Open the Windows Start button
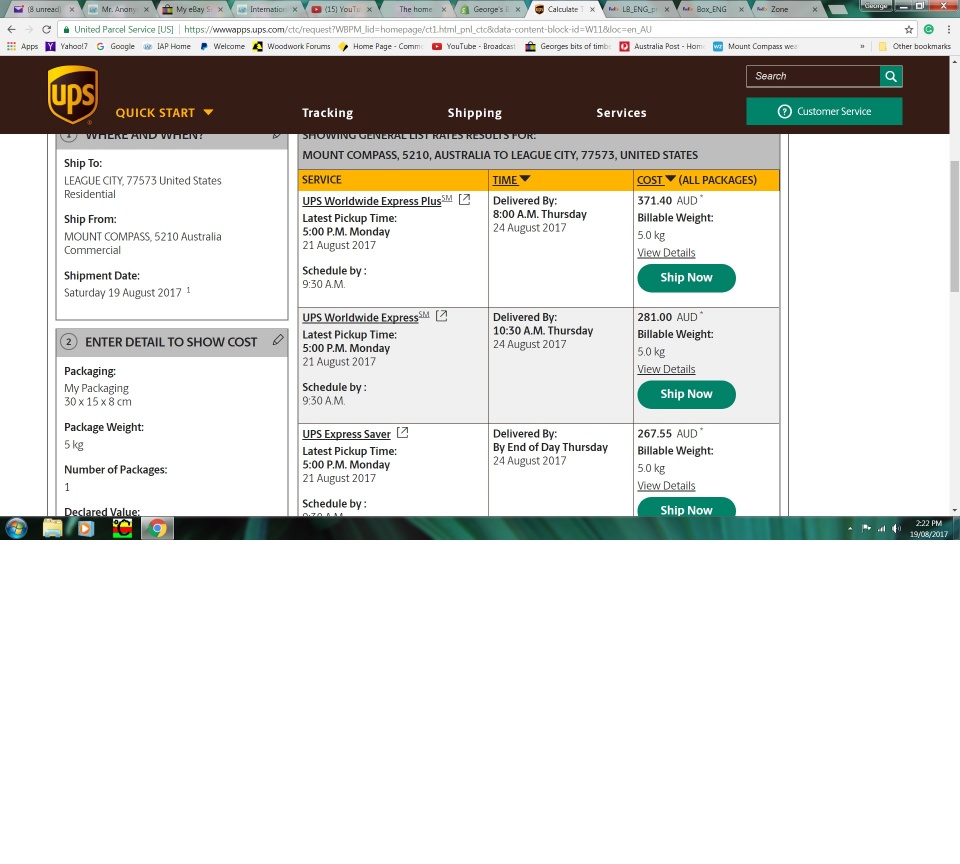The height and width of the screenshot is (864, 960). click(x=16, y=528)
